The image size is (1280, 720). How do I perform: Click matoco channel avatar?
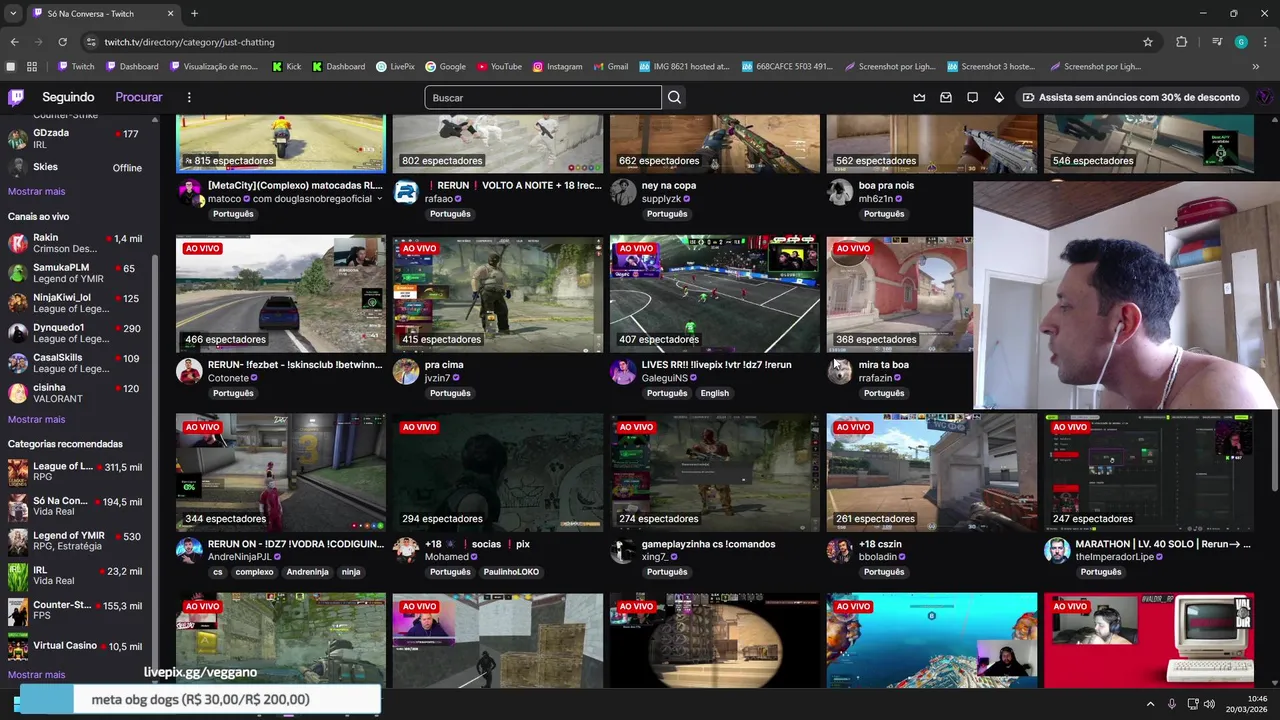click(x=189, y=192)
